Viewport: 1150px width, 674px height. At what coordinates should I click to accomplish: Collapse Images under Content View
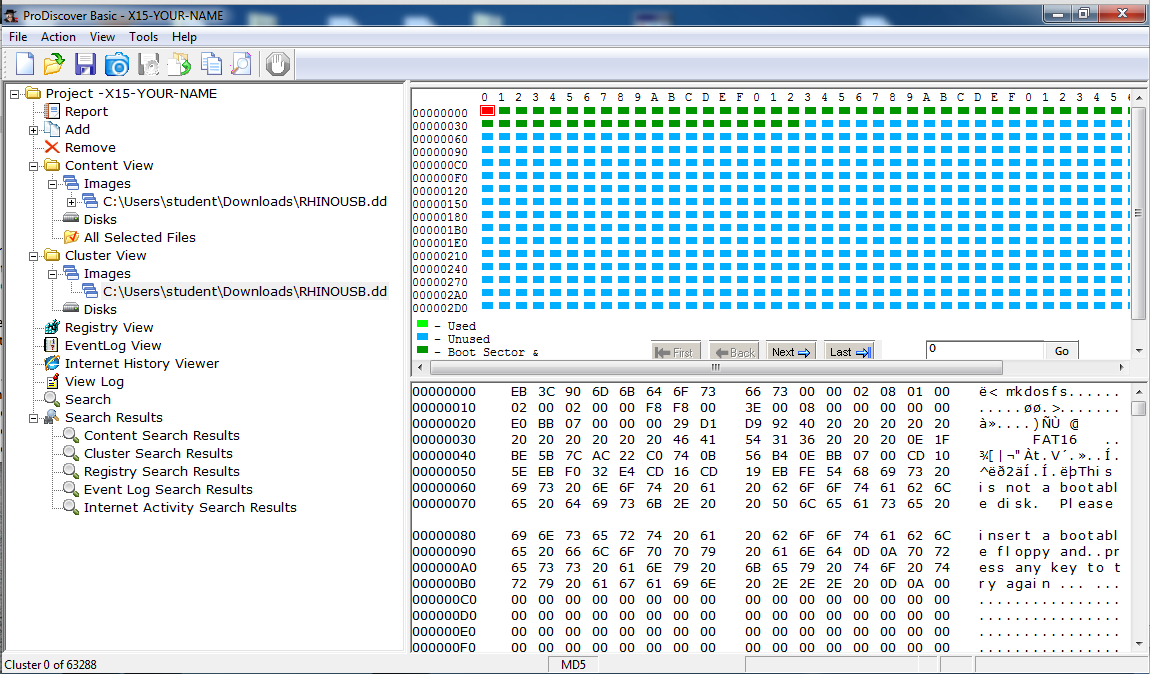(x=52, y=184)
